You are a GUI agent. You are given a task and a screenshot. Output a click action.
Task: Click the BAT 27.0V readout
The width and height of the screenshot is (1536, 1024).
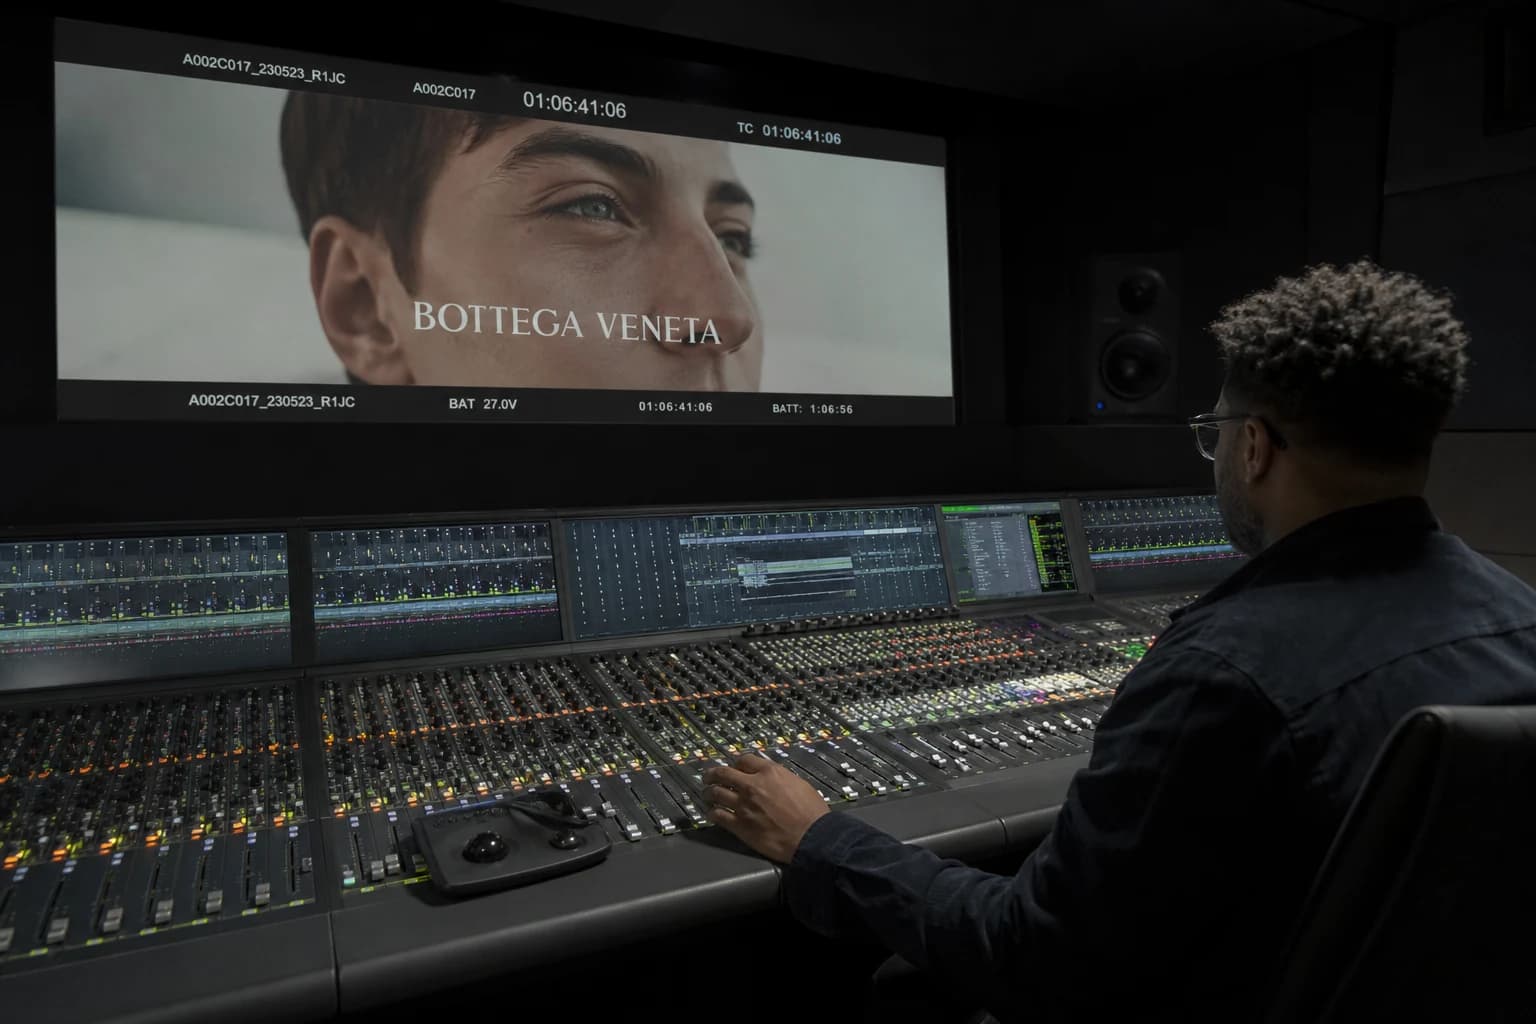483,404
